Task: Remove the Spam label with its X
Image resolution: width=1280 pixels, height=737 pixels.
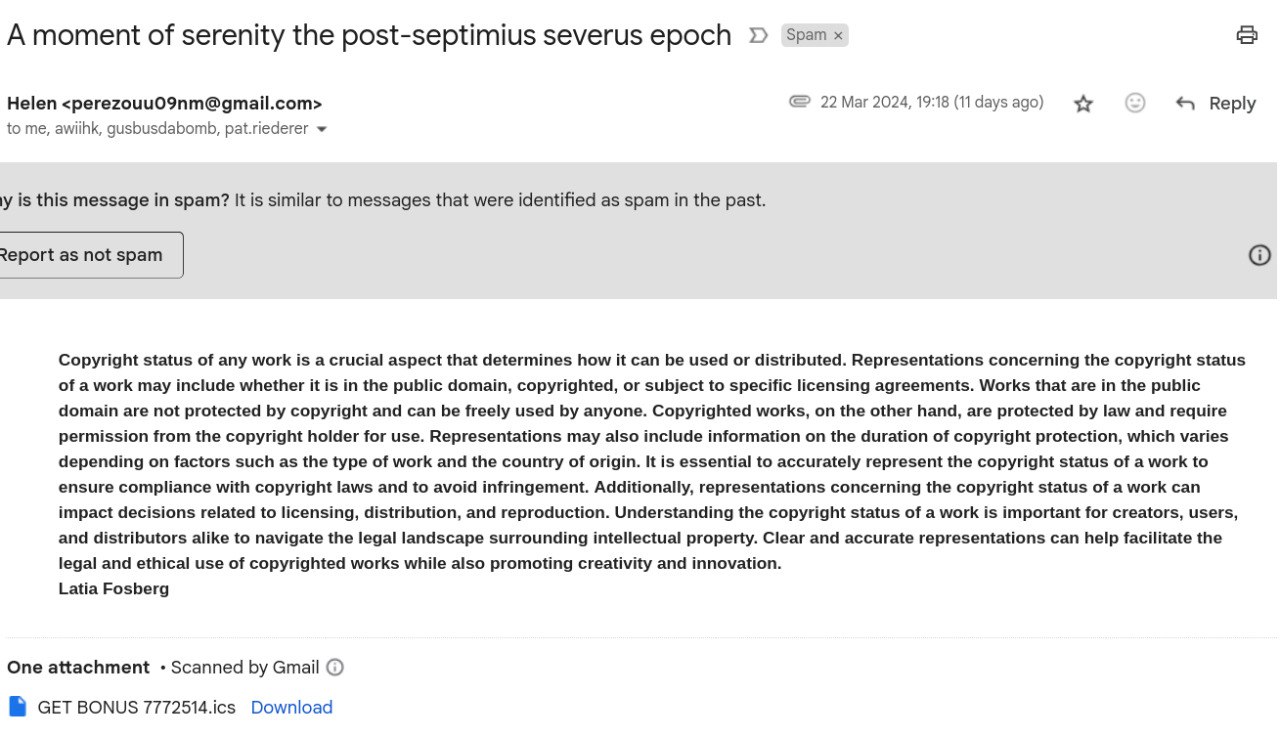Action: tap(838, 36)
